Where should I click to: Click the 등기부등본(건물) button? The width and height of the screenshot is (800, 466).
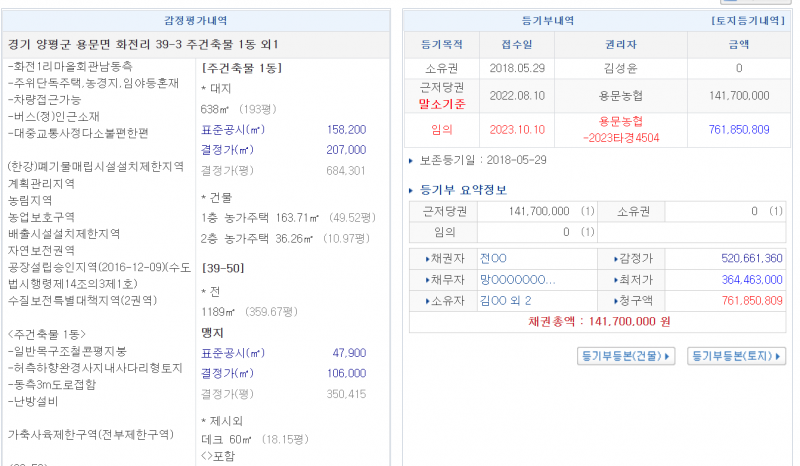627,356
